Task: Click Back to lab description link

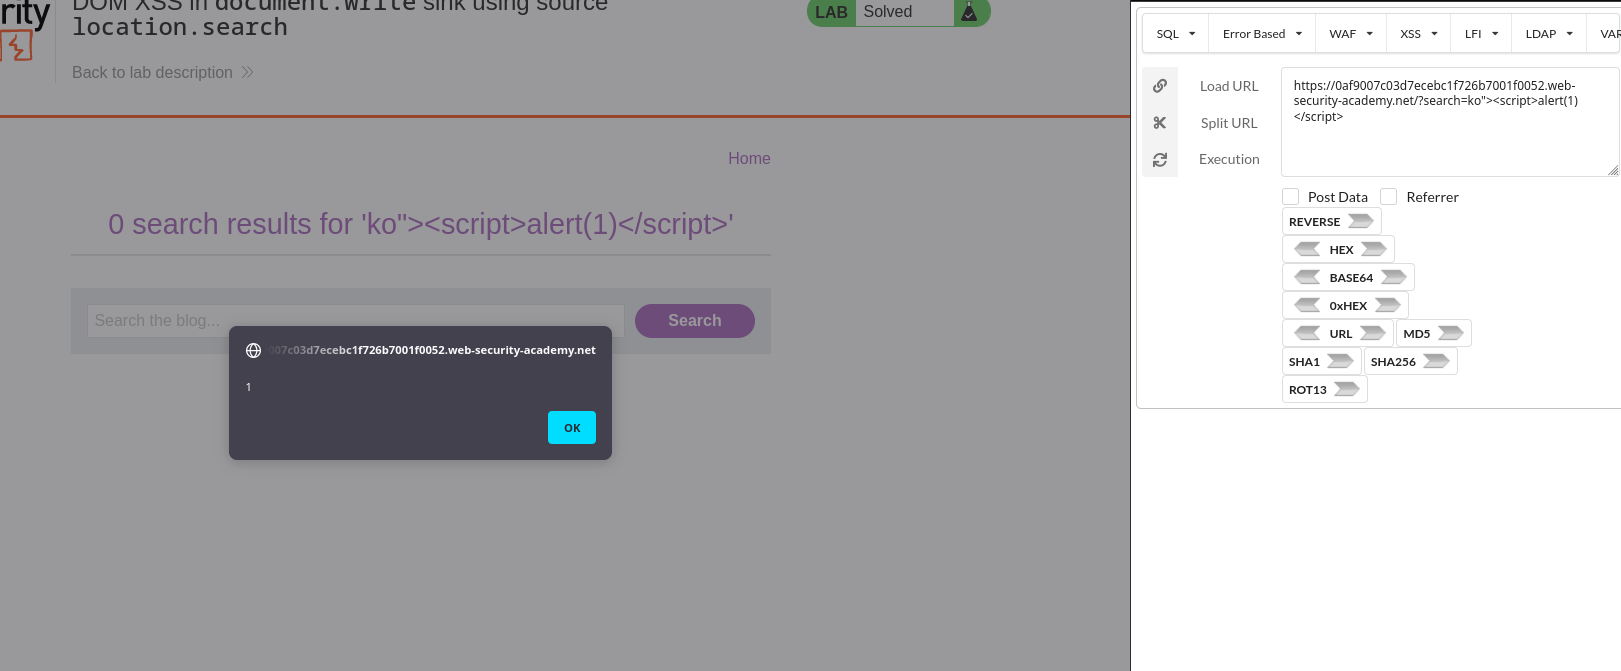Action: pyautogui.click(x=163, y=72)
